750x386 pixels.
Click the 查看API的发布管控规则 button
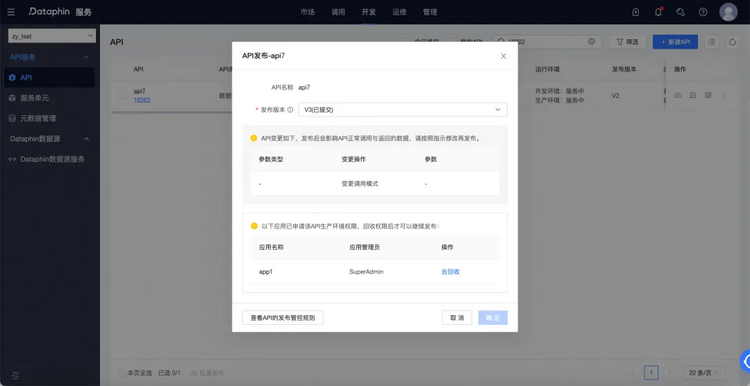click(x=283, y=318)
